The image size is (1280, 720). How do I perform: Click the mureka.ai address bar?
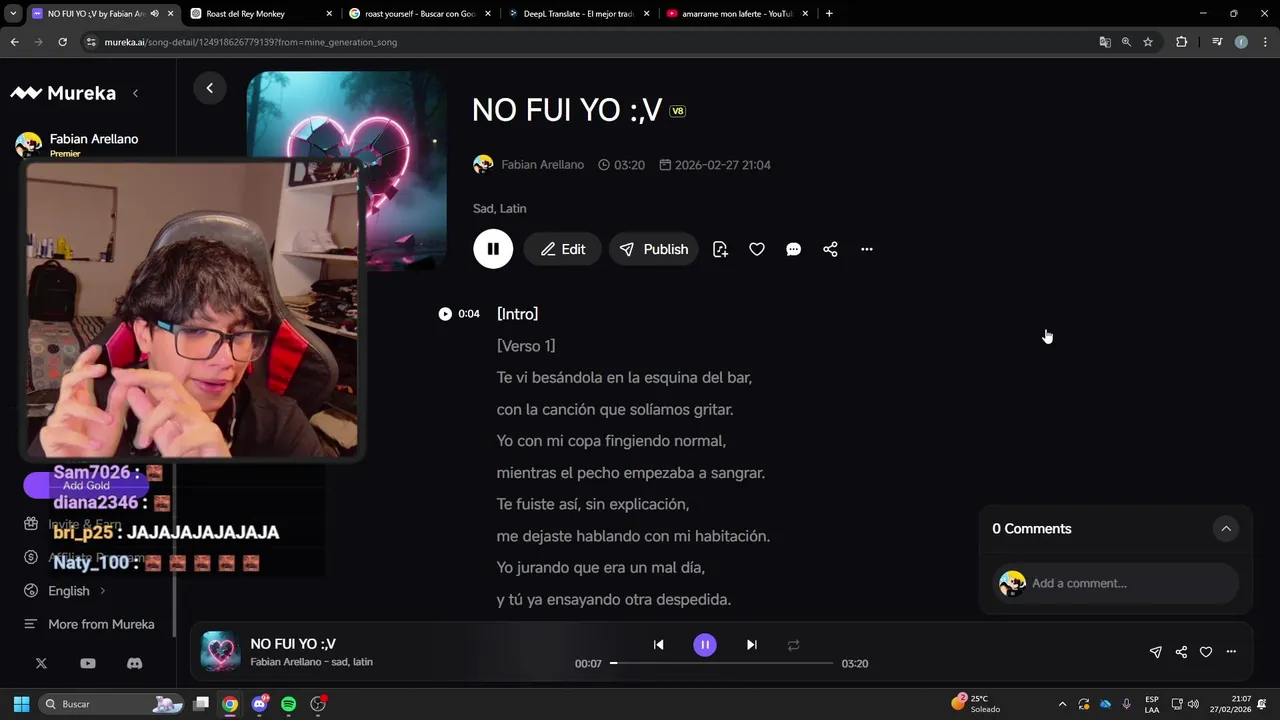point(590,42)
